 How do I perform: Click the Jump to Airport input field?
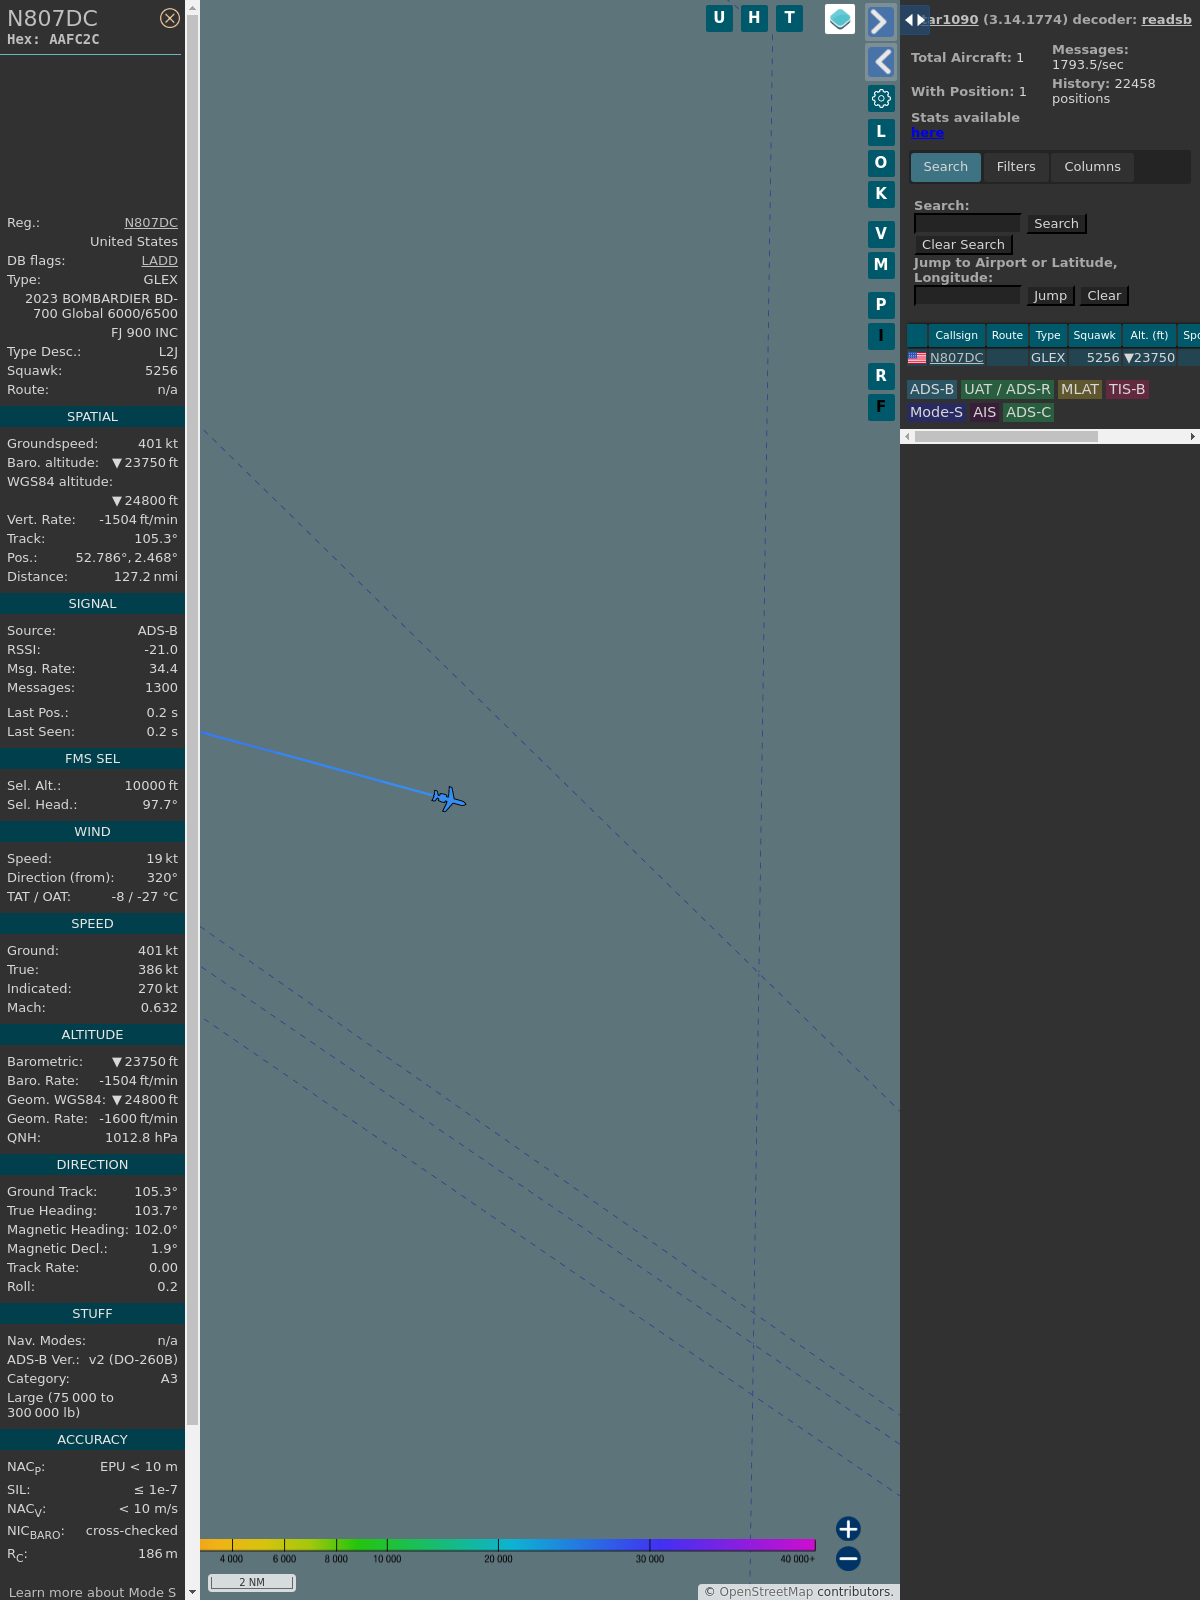click(967, 296)
